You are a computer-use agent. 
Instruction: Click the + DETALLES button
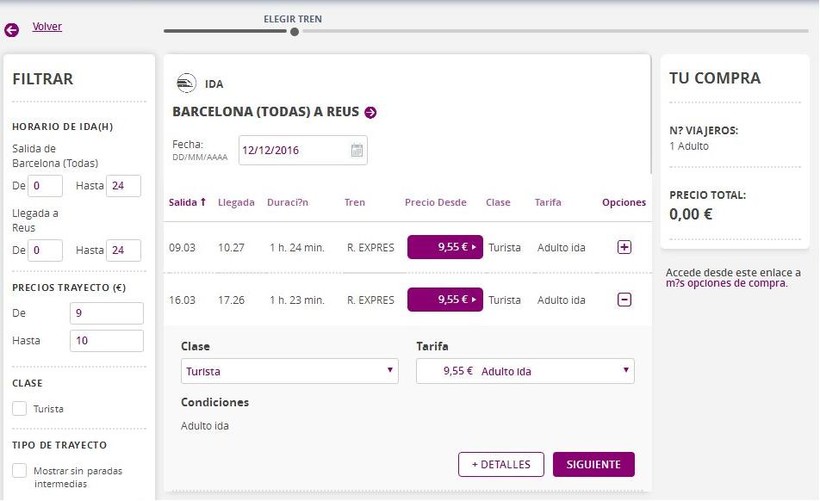[x=501, y=464]
